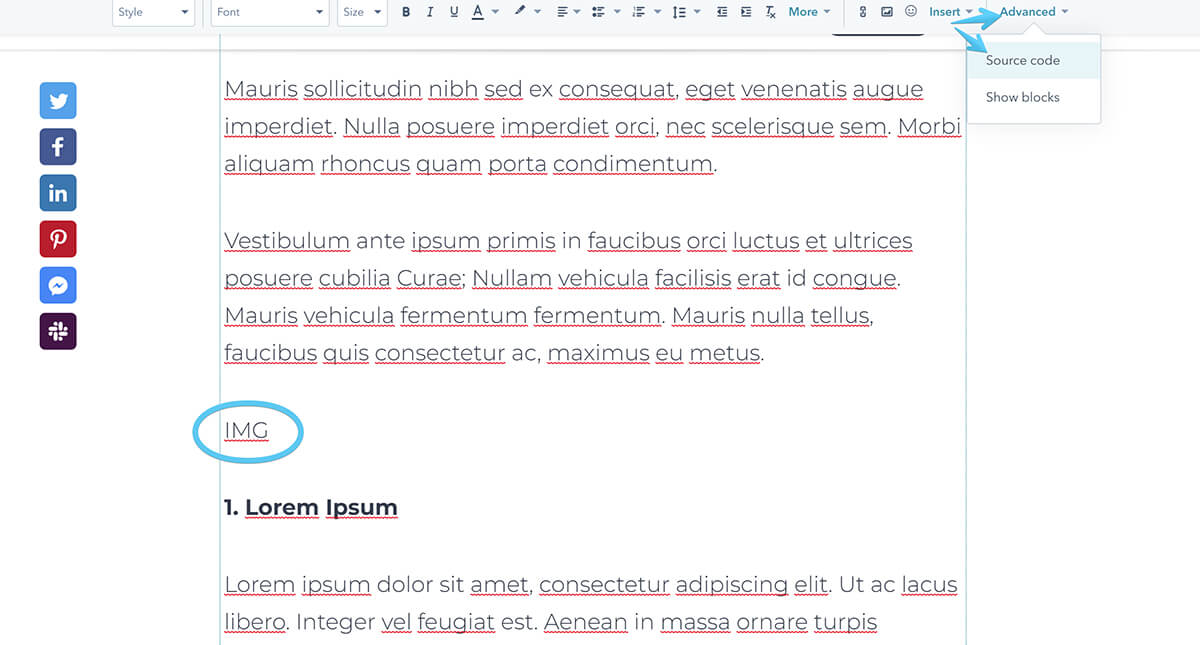Insert an image
This screenshot has width=1200, height=645.
tap(887, 12)
